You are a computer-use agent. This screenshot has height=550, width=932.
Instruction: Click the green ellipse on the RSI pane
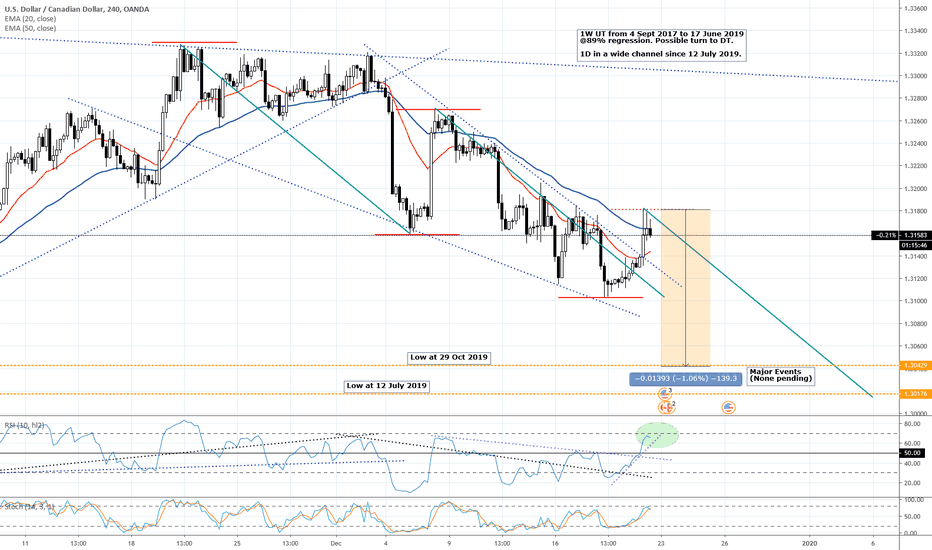click(656, 434)
